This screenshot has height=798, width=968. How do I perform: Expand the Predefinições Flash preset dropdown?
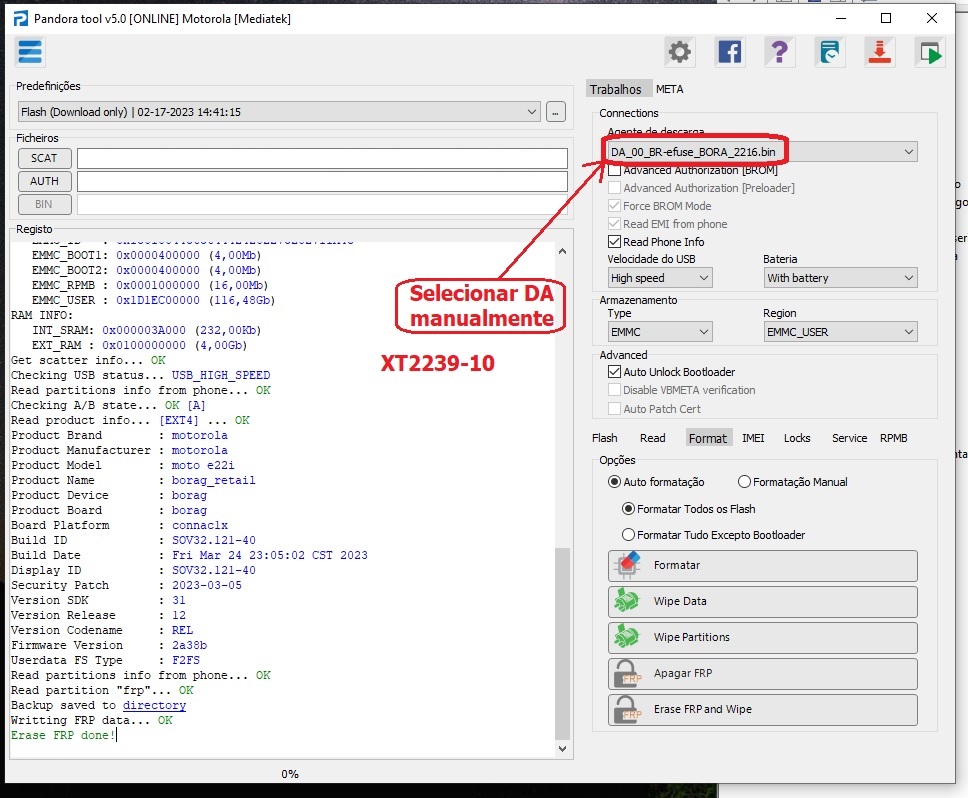[279, 112]
